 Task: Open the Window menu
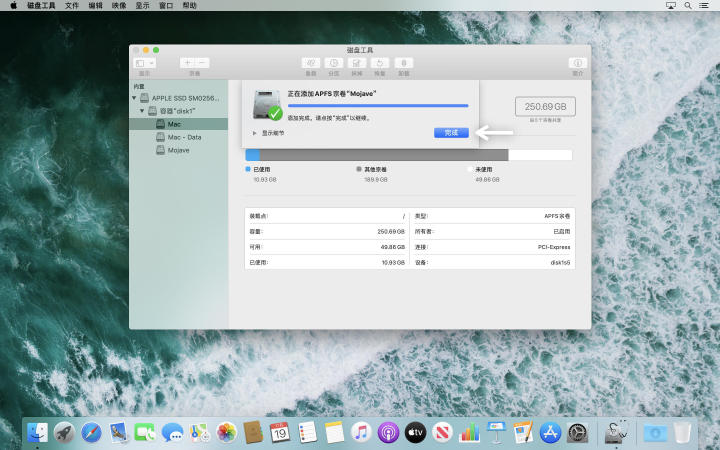coord(166,6)
